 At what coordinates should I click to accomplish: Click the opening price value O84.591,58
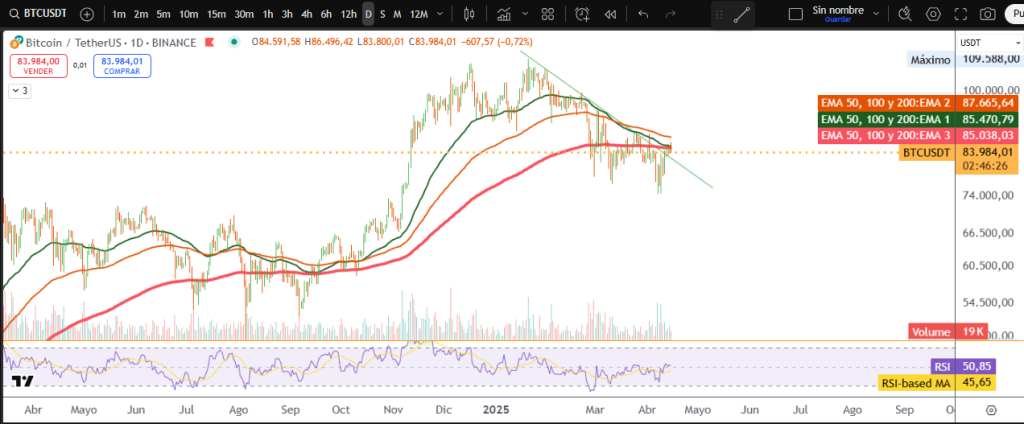coord(276,42)
